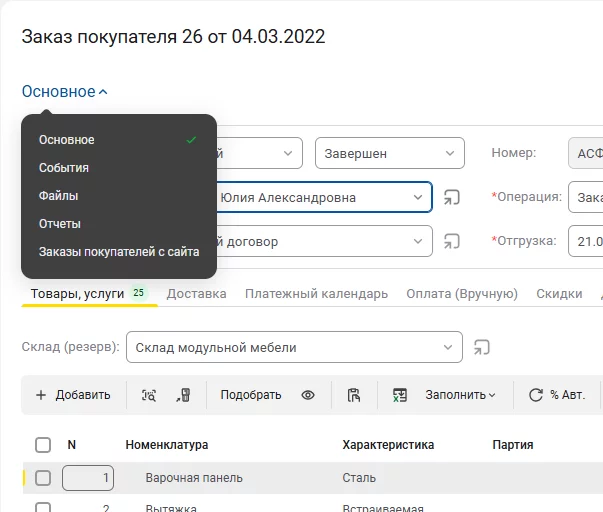The height and width of the screenshot is (512, 603).
Task: Click the Excel spreadsheet fill icon
Action: coord(400,395)
